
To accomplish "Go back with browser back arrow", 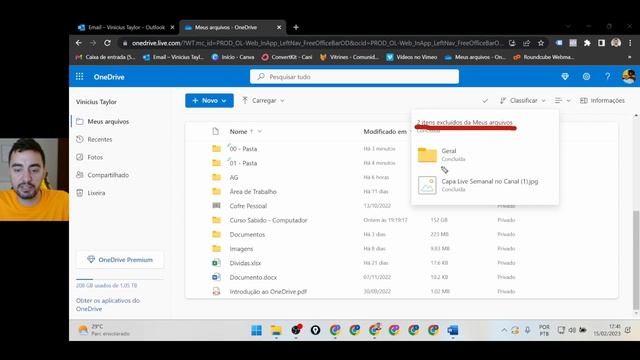I will 79,43.
